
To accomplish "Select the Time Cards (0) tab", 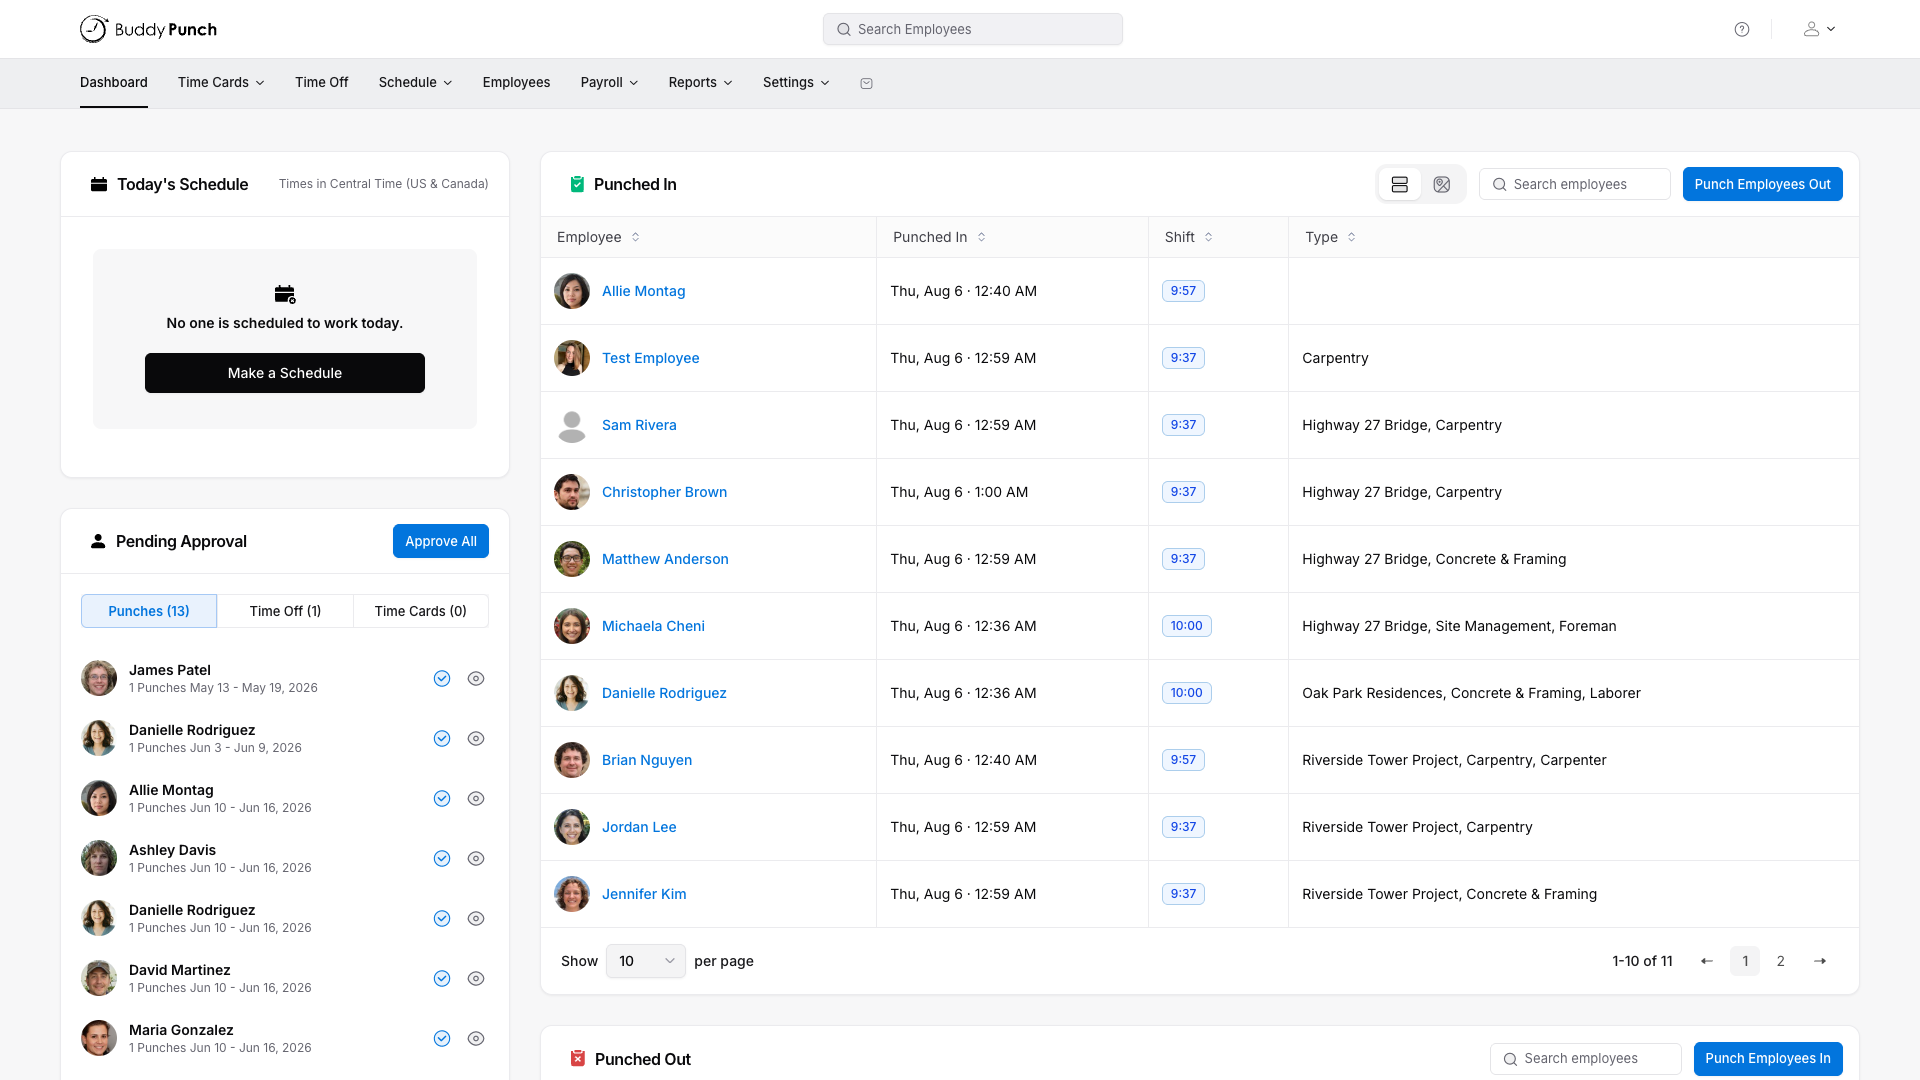I will click(x=421, y=611).
